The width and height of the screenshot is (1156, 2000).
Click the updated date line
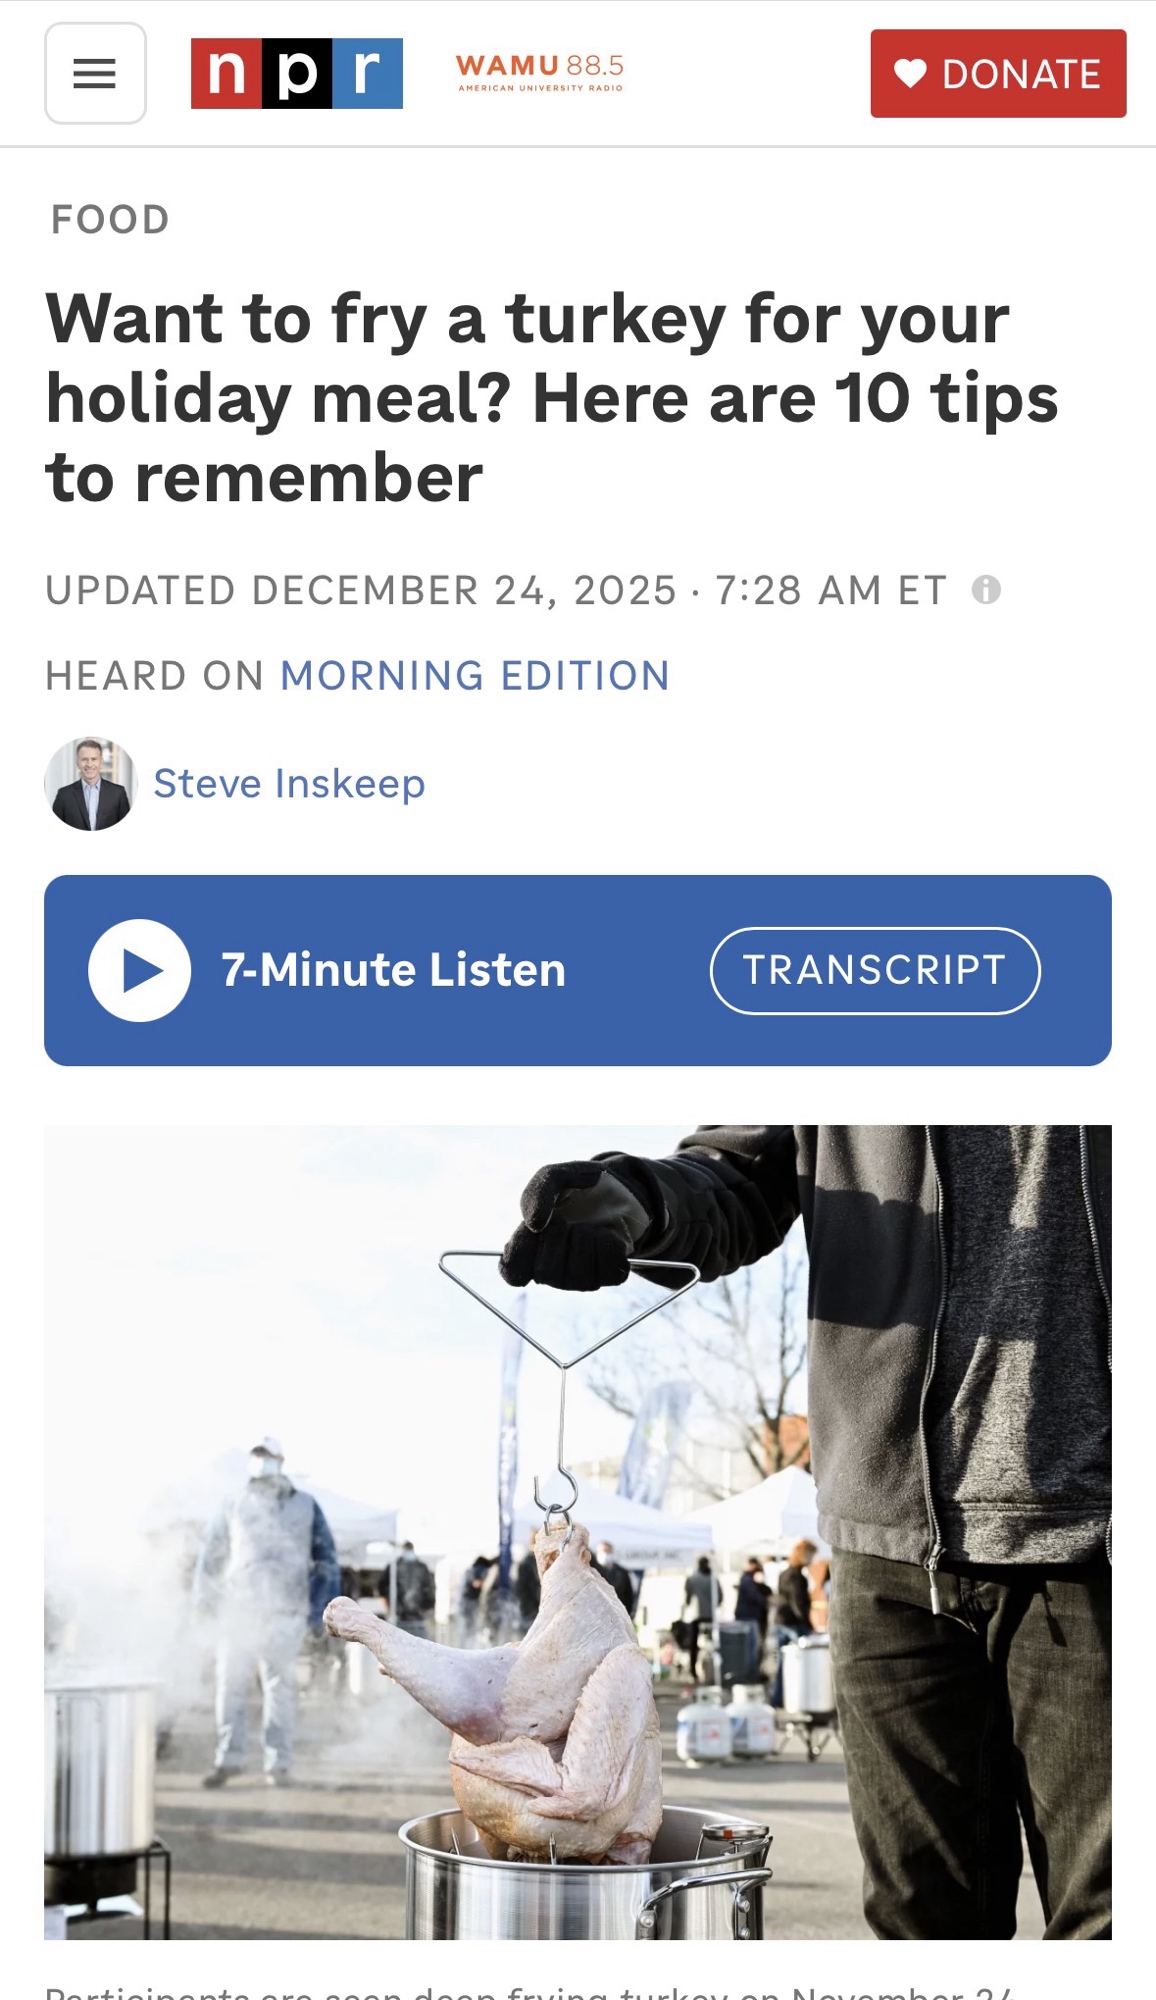(496, 590)
